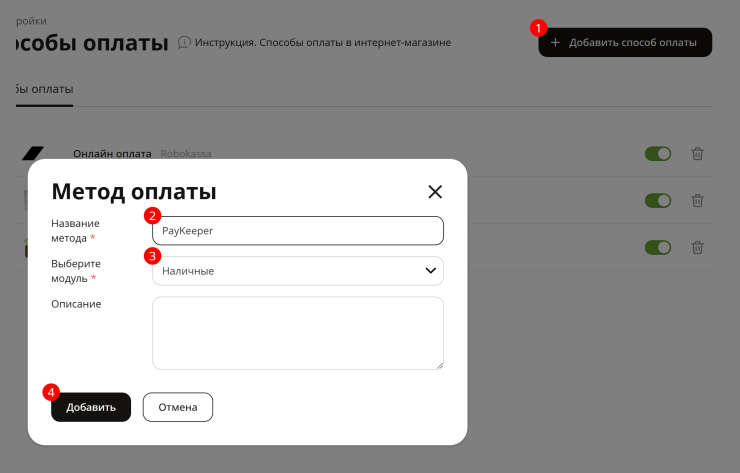Click the Онлайн оплата row title
740x473 pixels.
[x=112, y=154]
